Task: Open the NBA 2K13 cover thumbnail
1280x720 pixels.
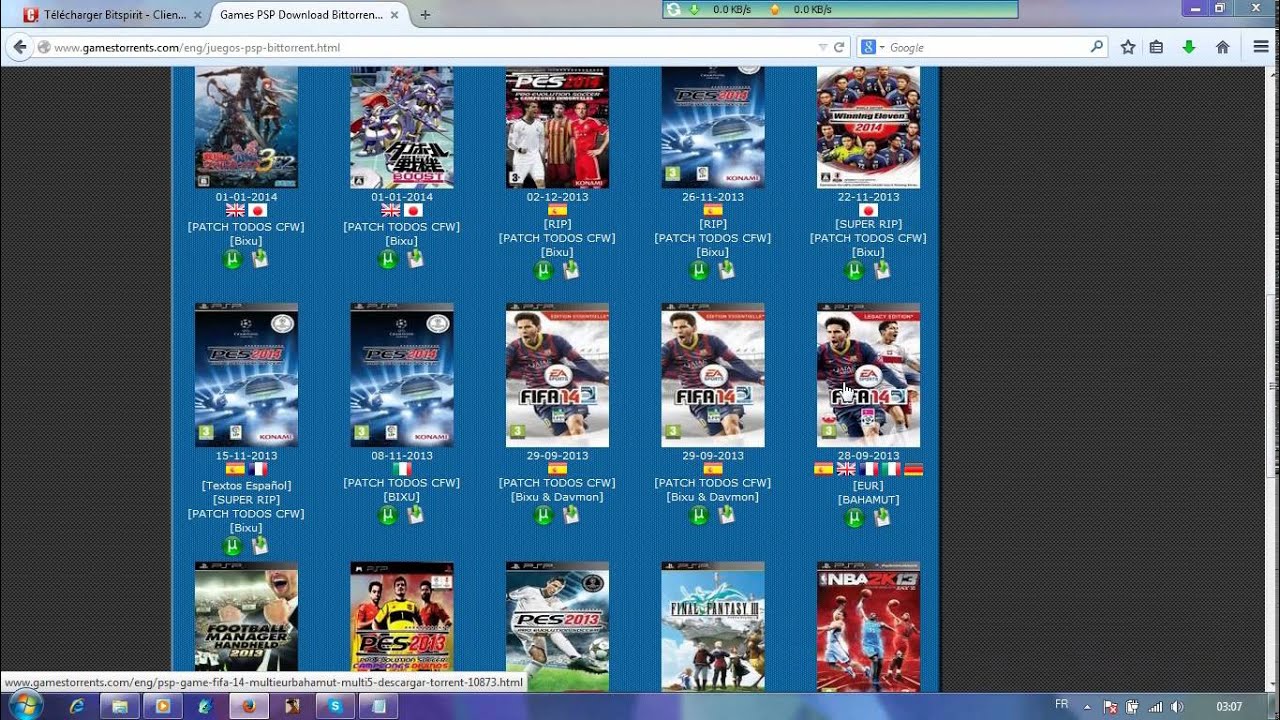Action: tap(868, 627)
